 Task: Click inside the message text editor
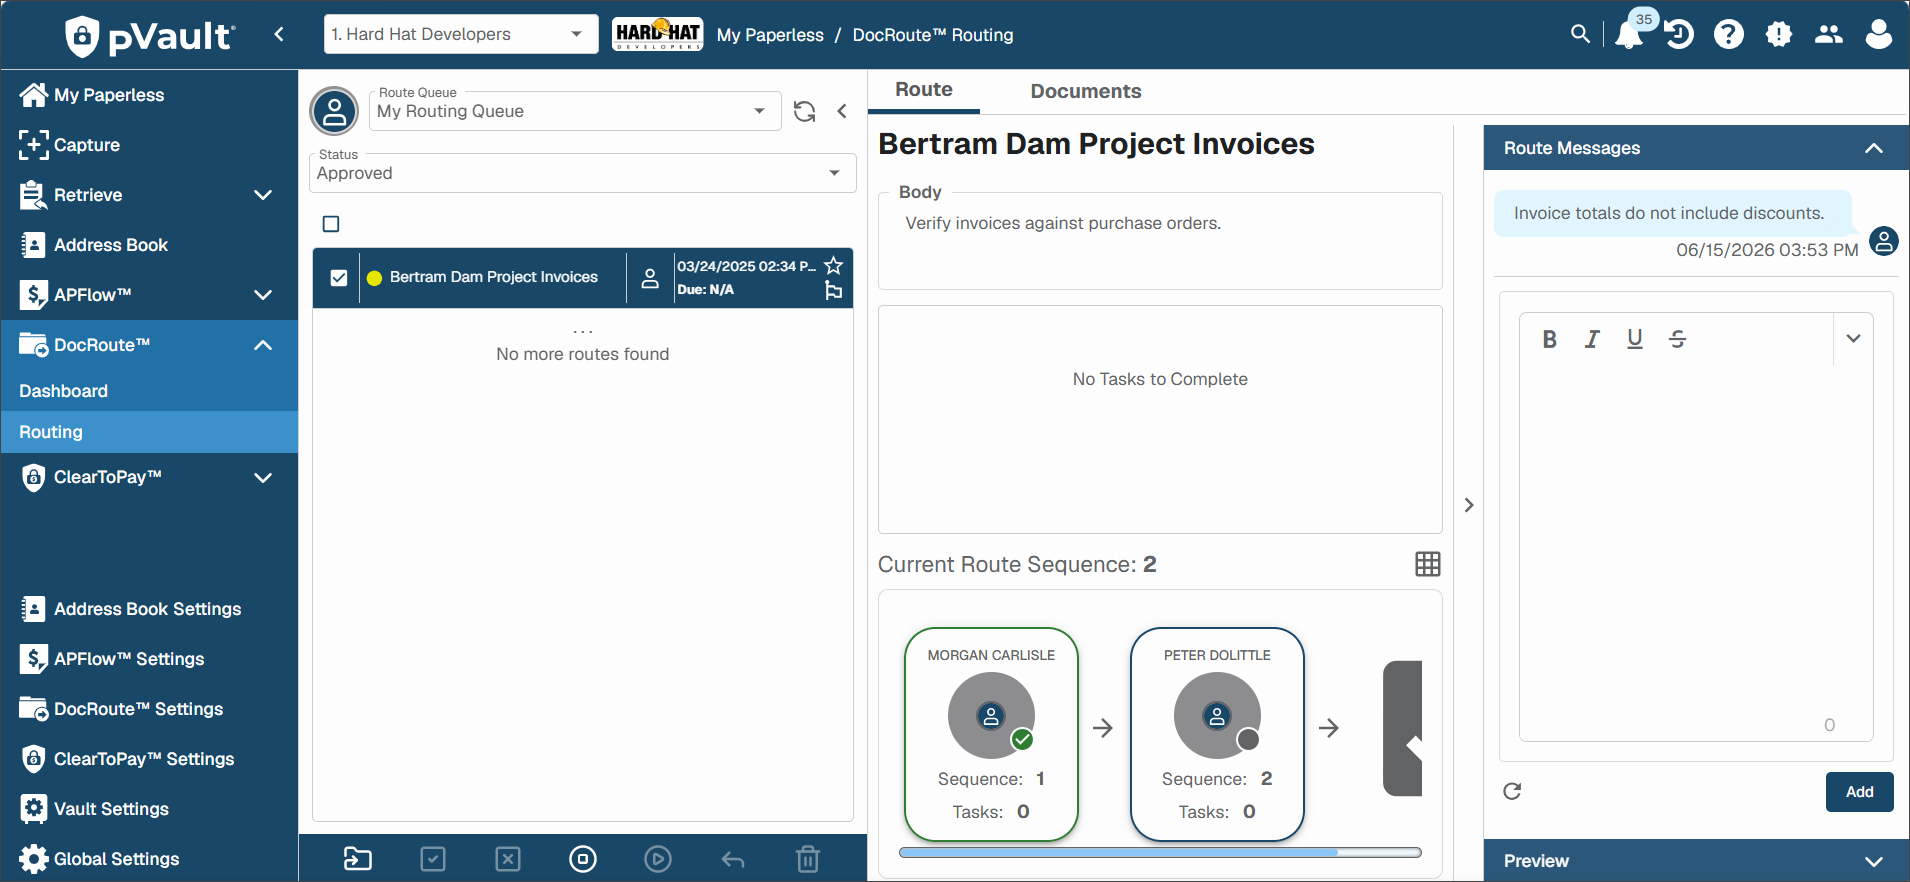point(1696,540)
